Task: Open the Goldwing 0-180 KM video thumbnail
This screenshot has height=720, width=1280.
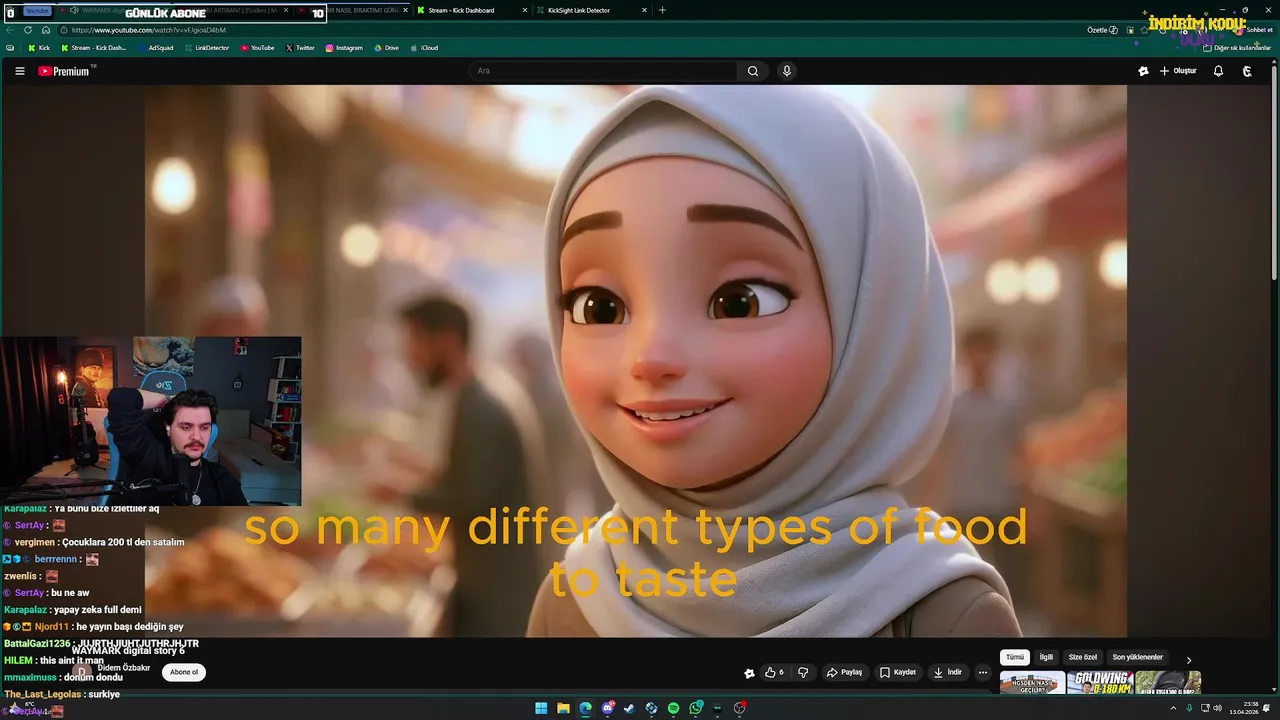Action: (1100, 683)
